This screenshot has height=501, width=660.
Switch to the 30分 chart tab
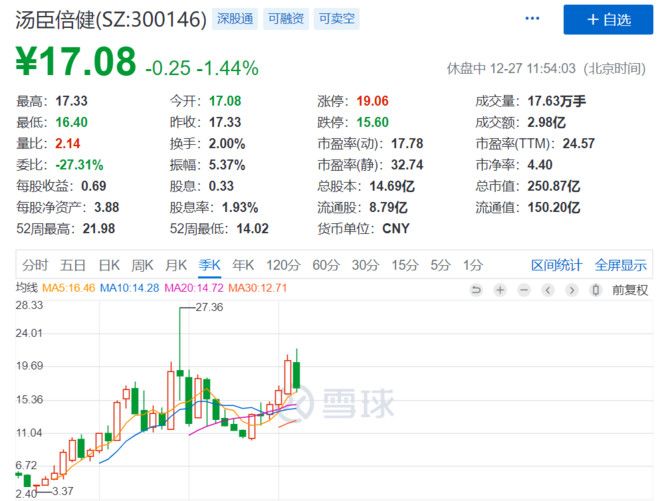pyautogui.click(x=365, y=265)
